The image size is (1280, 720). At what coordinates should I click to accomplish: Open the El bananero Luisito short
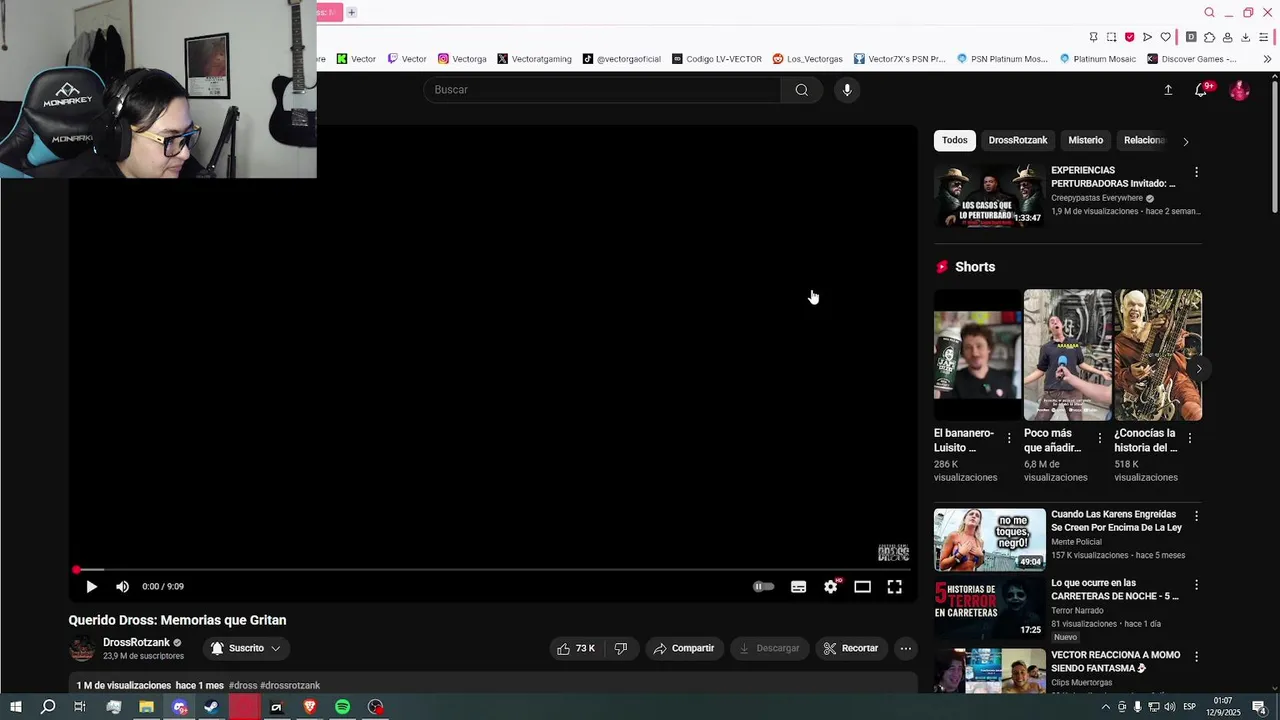coord(977,355)
